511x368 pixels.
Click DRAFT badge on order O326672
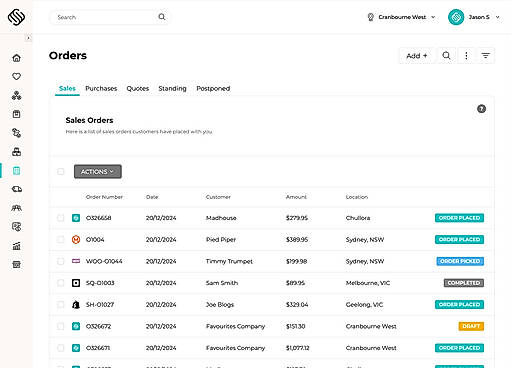(471, 326)
